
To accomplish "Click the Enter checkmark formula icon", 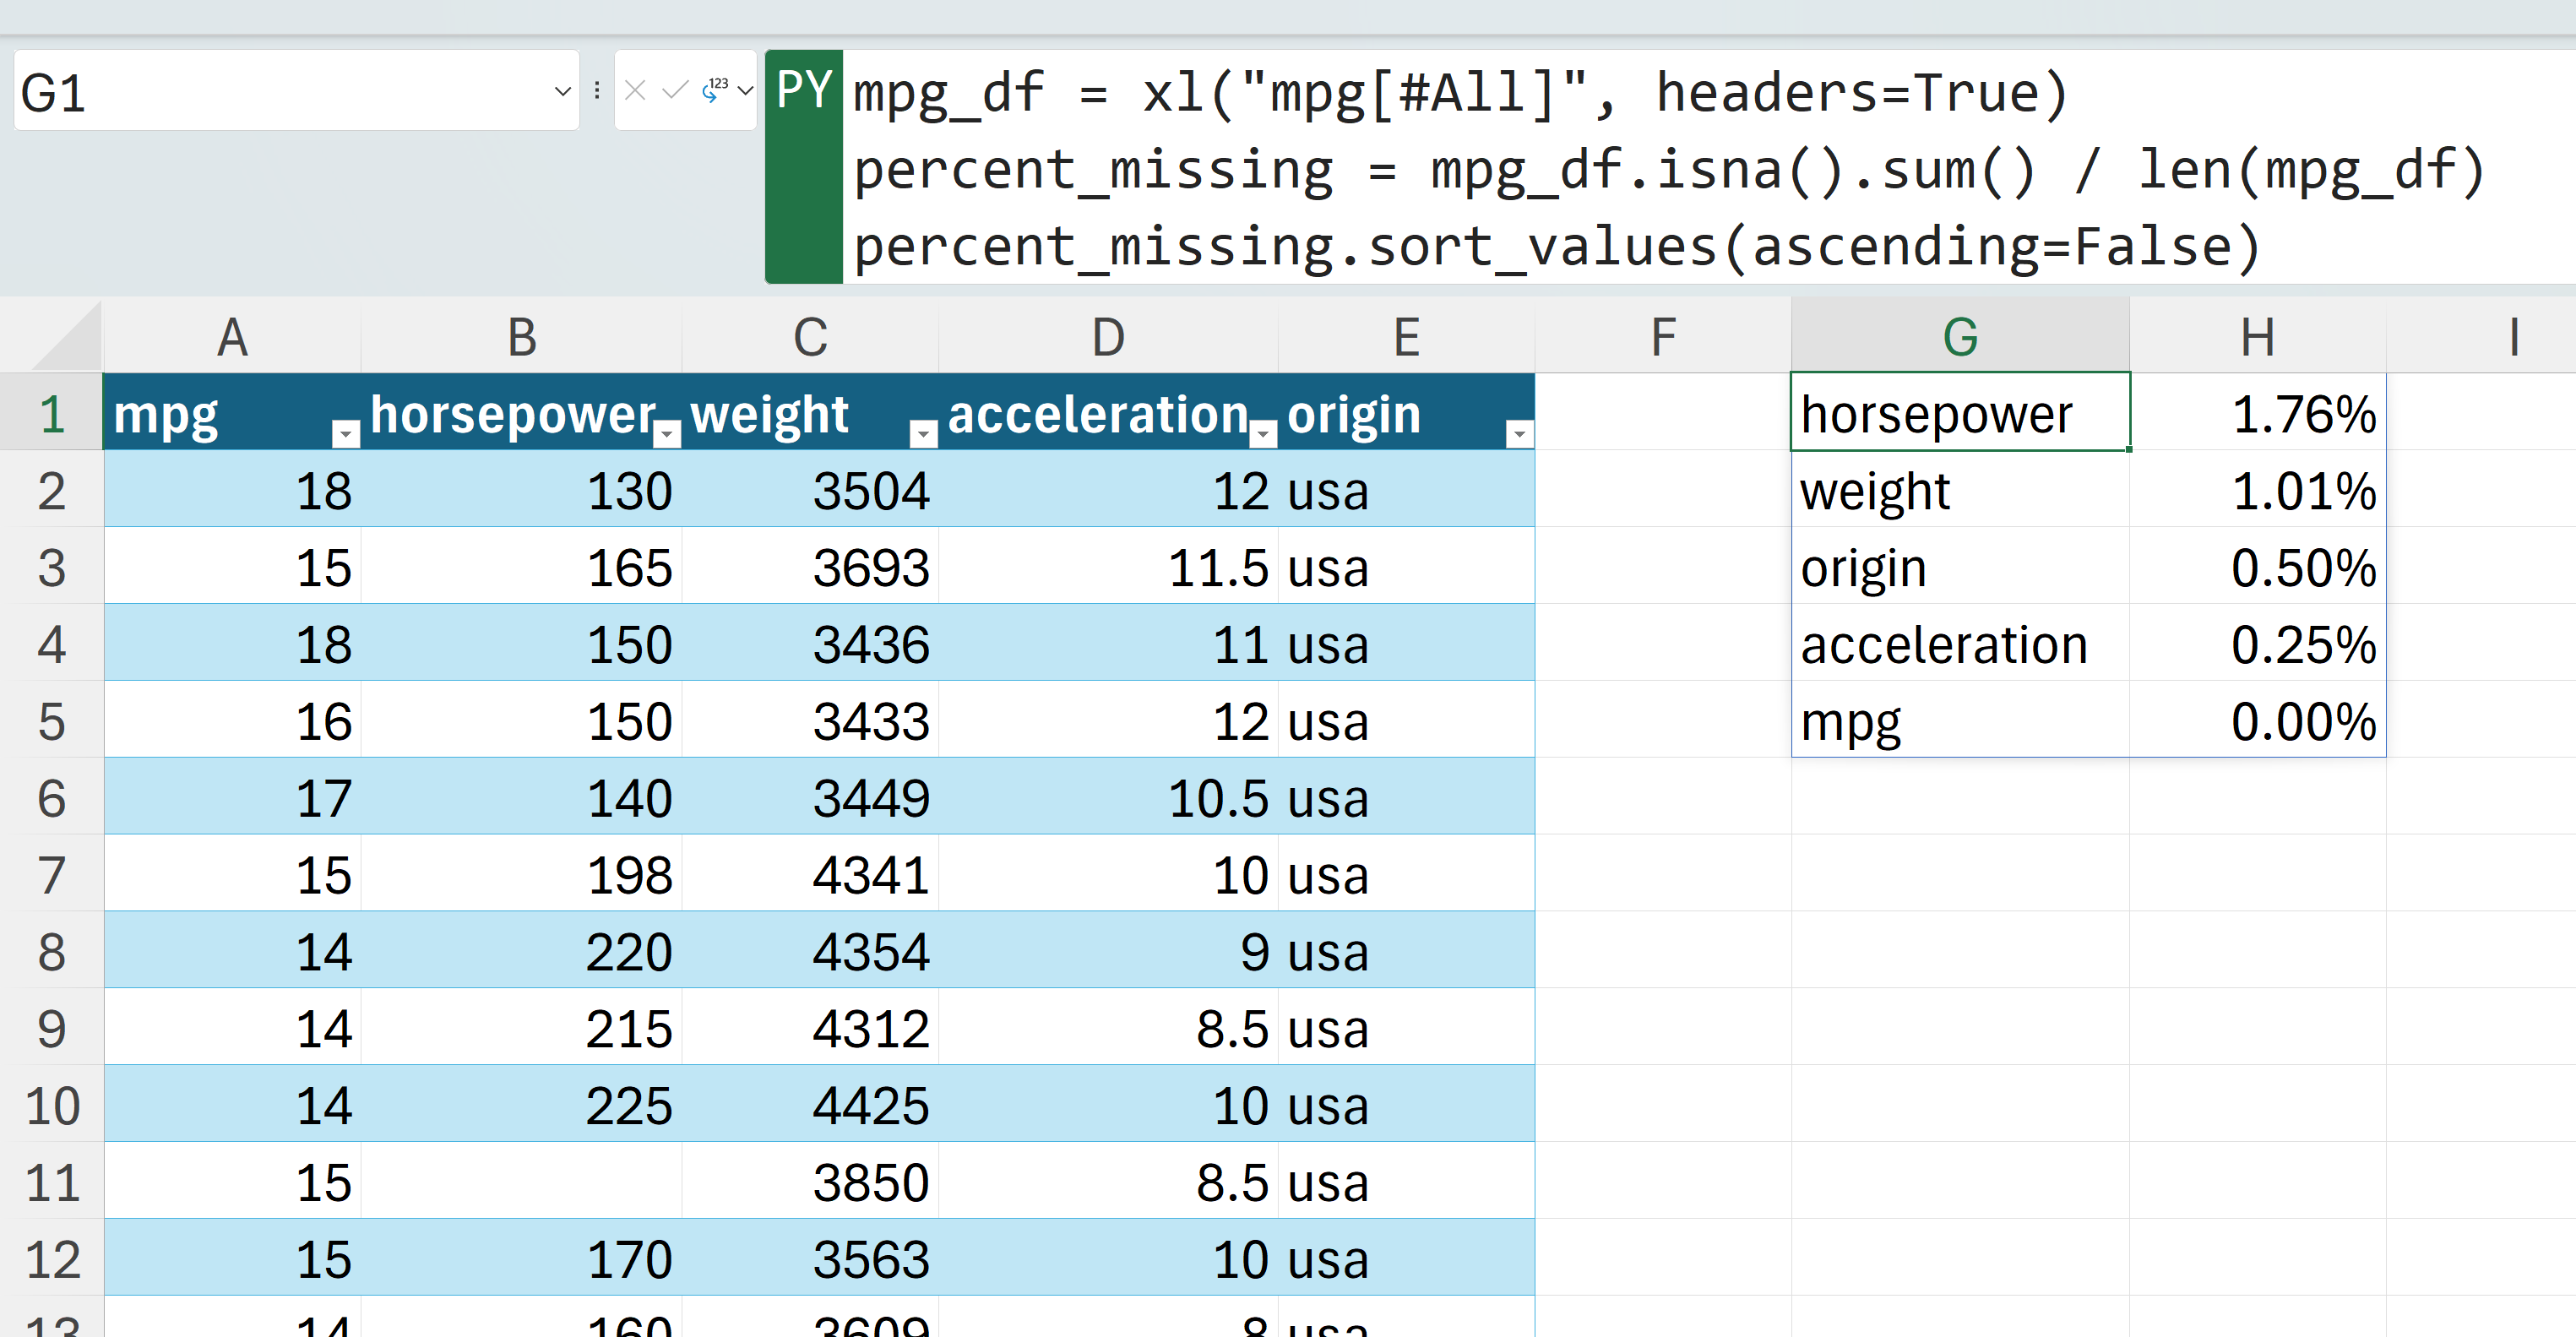I will click(x=676, y=91).
